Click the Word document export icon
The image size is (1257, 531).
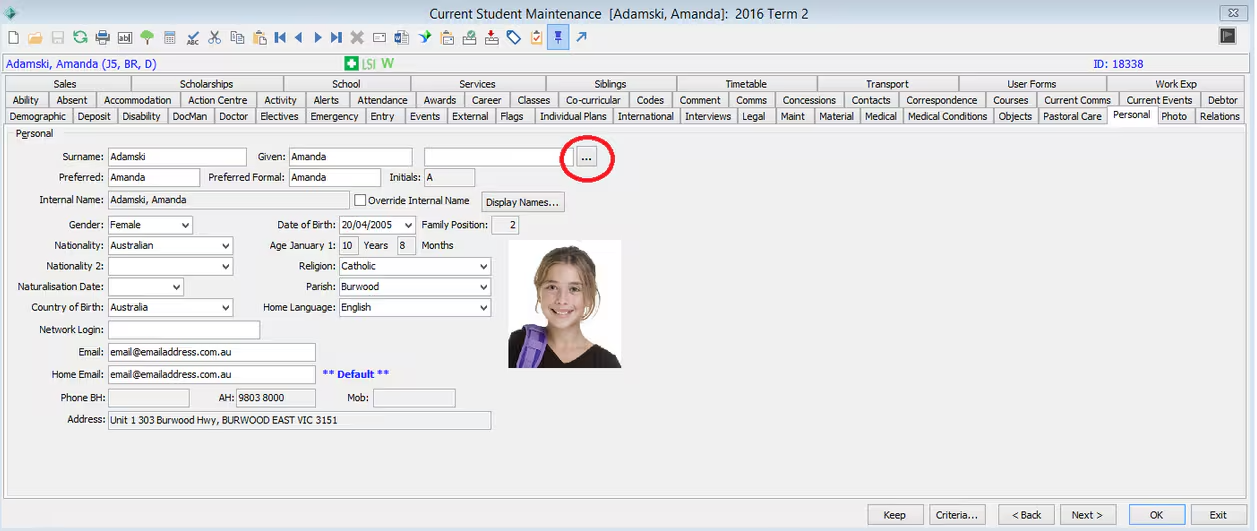tap(402, 38)
